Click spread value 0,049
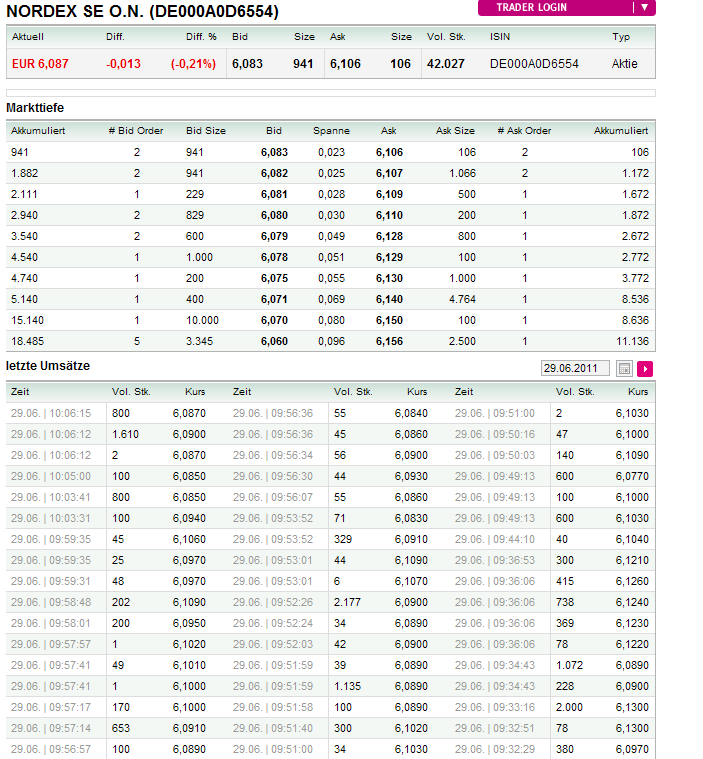The height and width of the screenshot is (759, 703). tap(331, 236)
